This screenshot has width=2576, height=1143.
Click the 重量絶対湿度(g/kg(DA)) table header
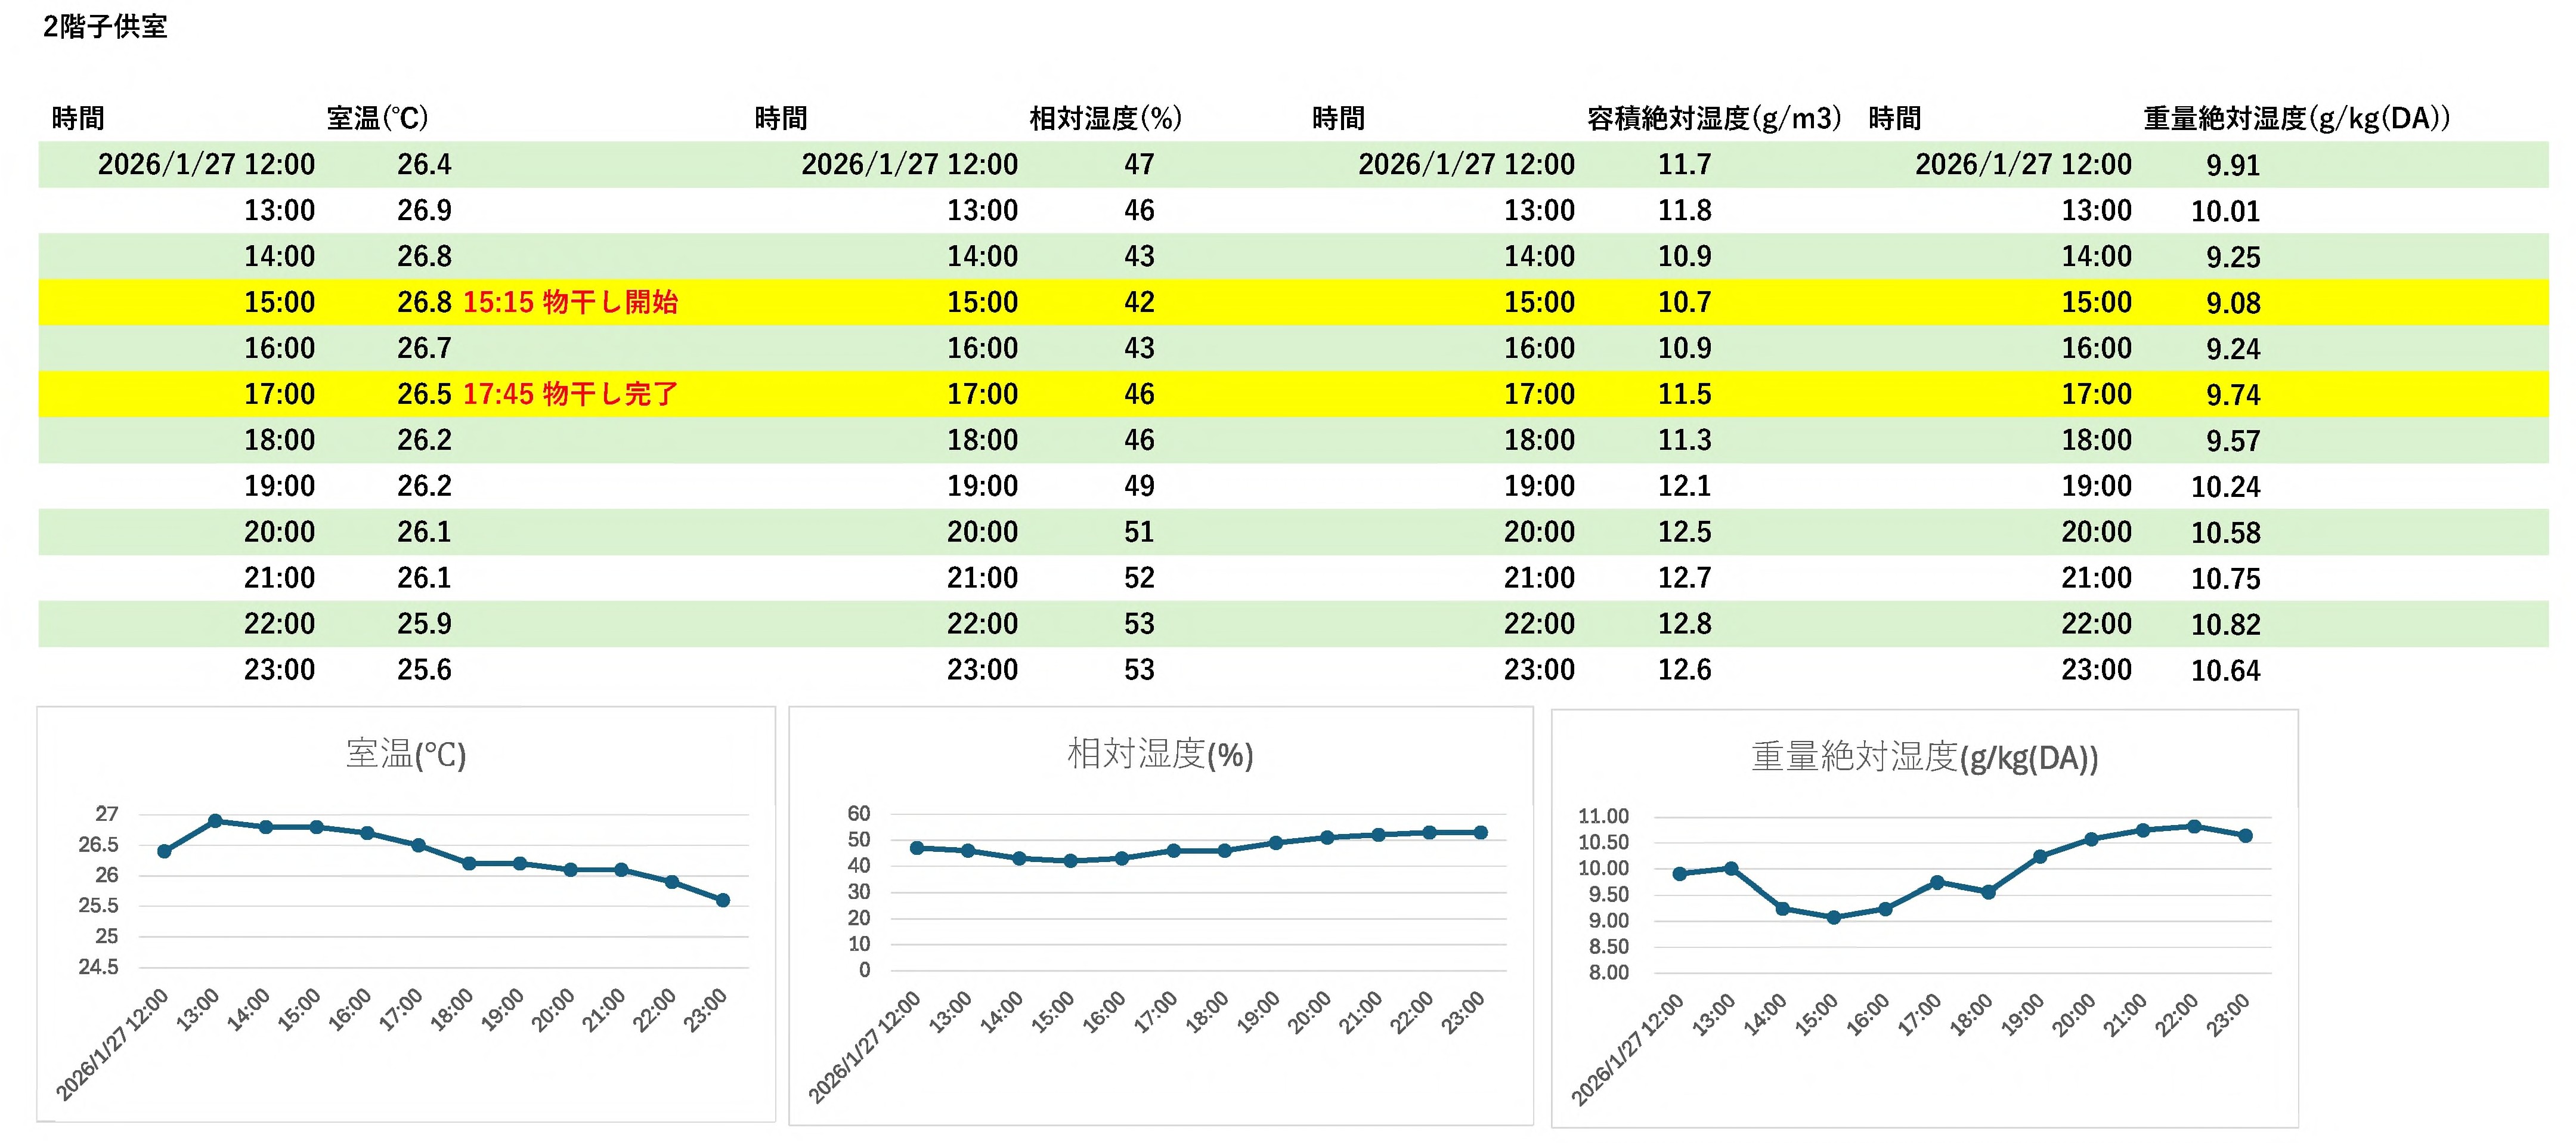tap(2296, 118)
